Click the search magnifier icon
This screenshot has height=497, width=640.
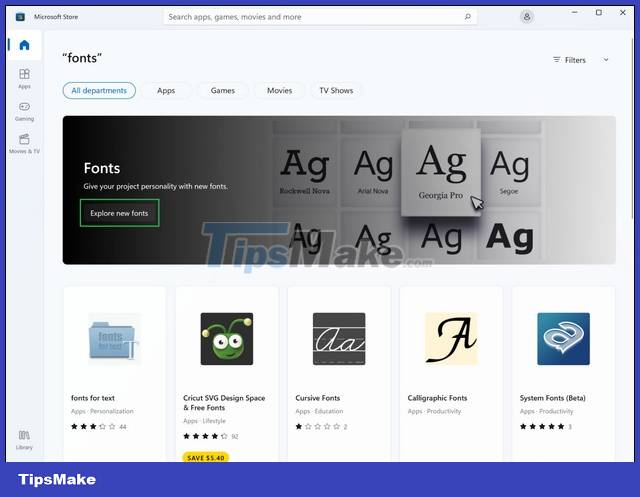click(468, 17)
